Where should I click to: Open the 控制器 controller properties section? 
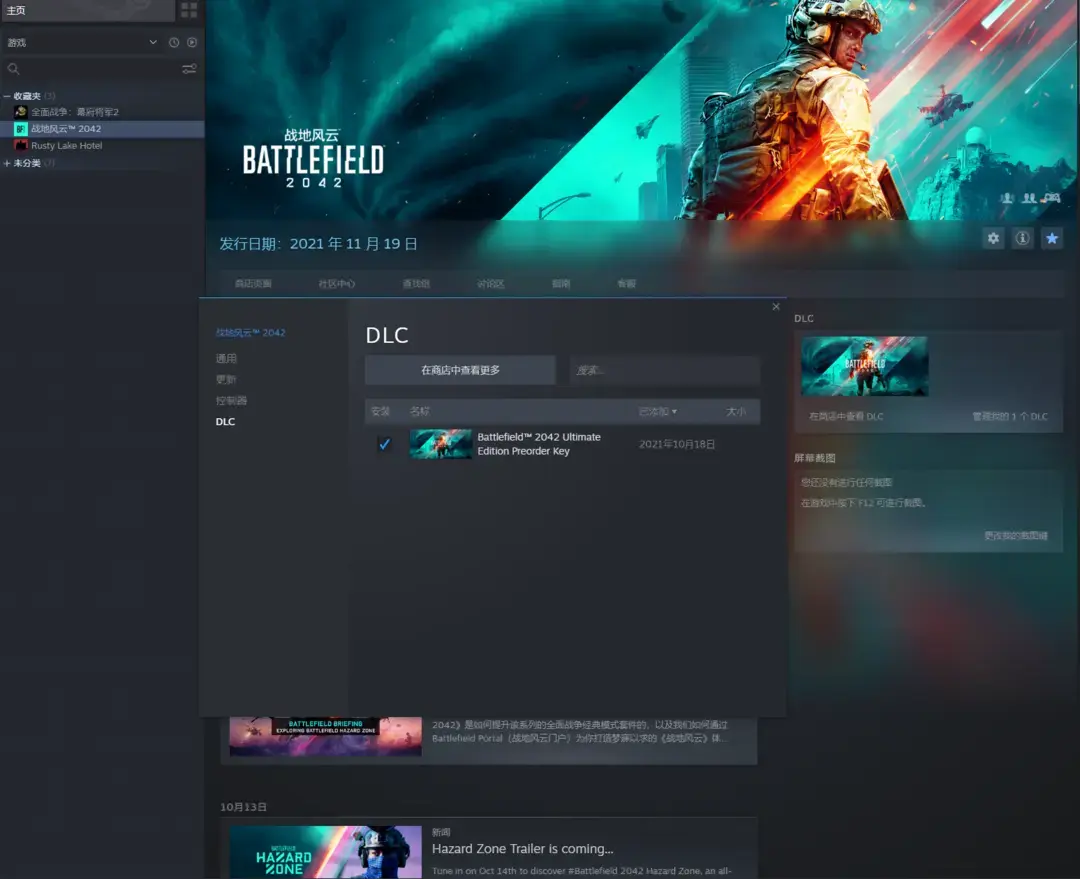[231, 400]
